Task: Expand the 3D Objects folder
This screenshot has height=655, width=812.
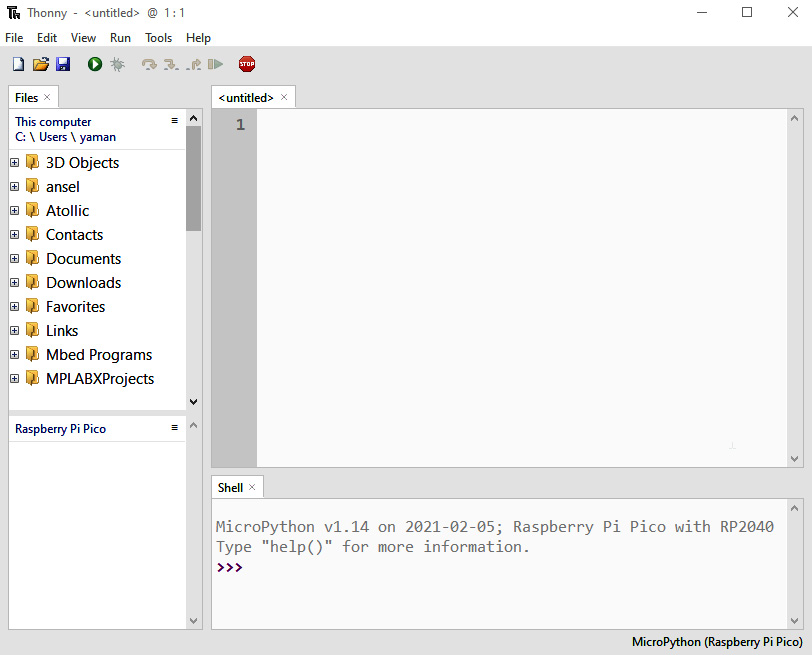Action: coord(14,163)
